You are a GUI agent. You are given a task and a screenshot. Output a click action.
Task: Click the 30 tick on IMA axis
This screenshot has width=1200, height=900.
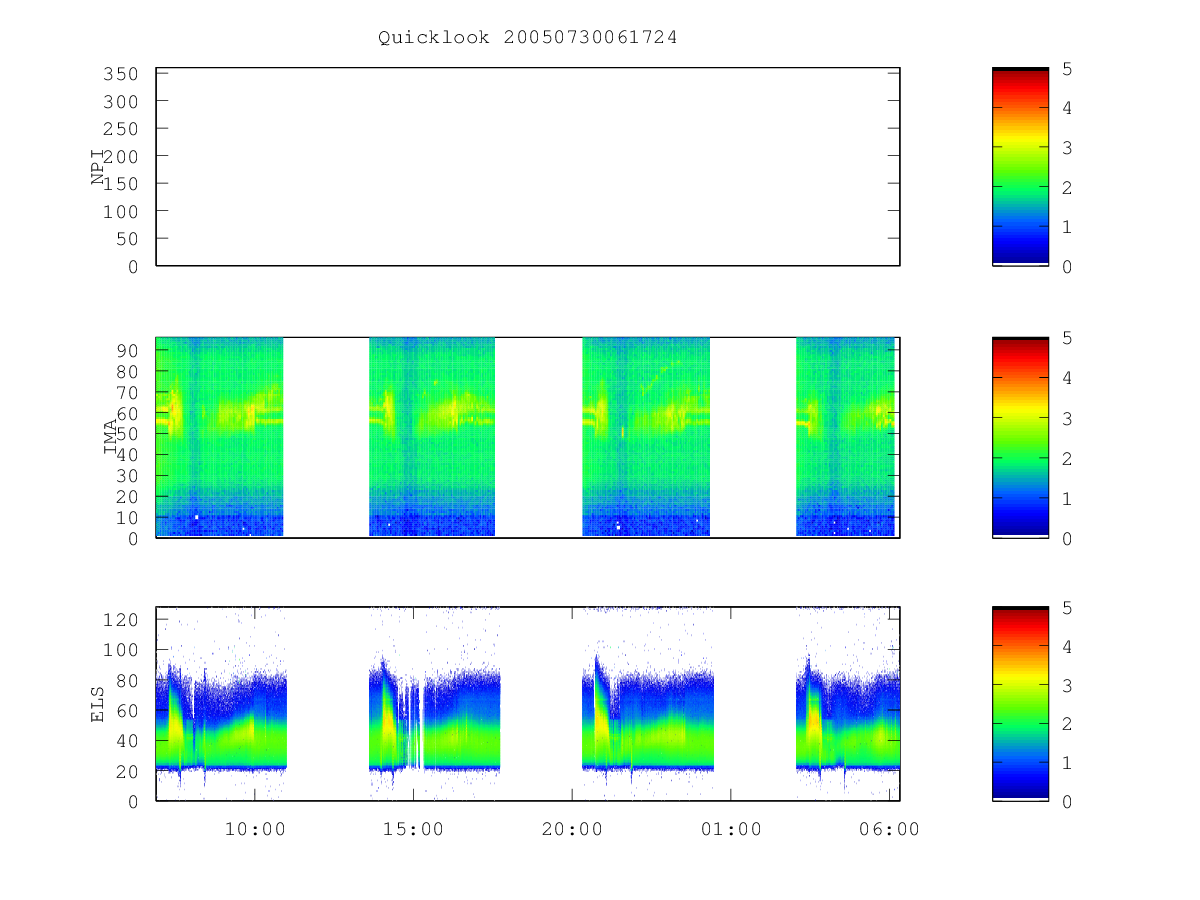(x=128, y=476)
